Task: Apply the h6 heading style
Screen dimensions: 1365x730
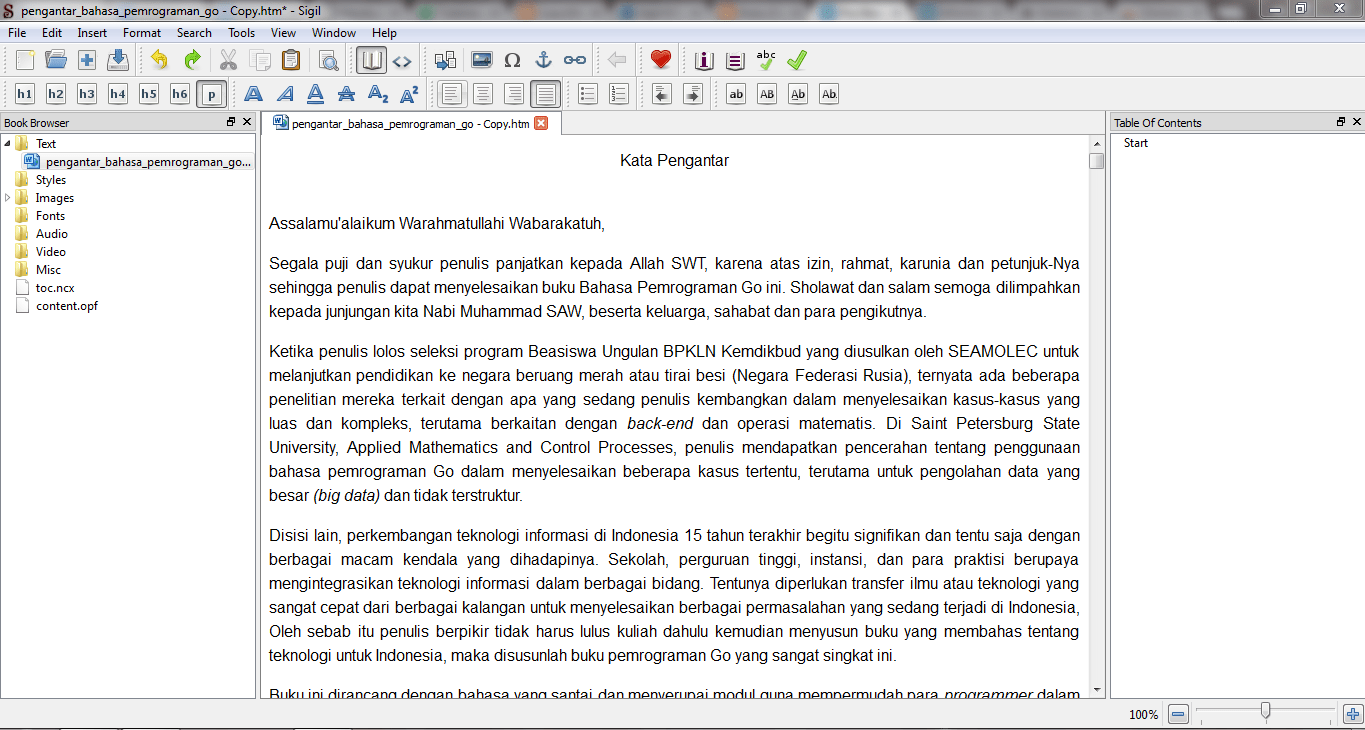Action: [x=180, y=94]
